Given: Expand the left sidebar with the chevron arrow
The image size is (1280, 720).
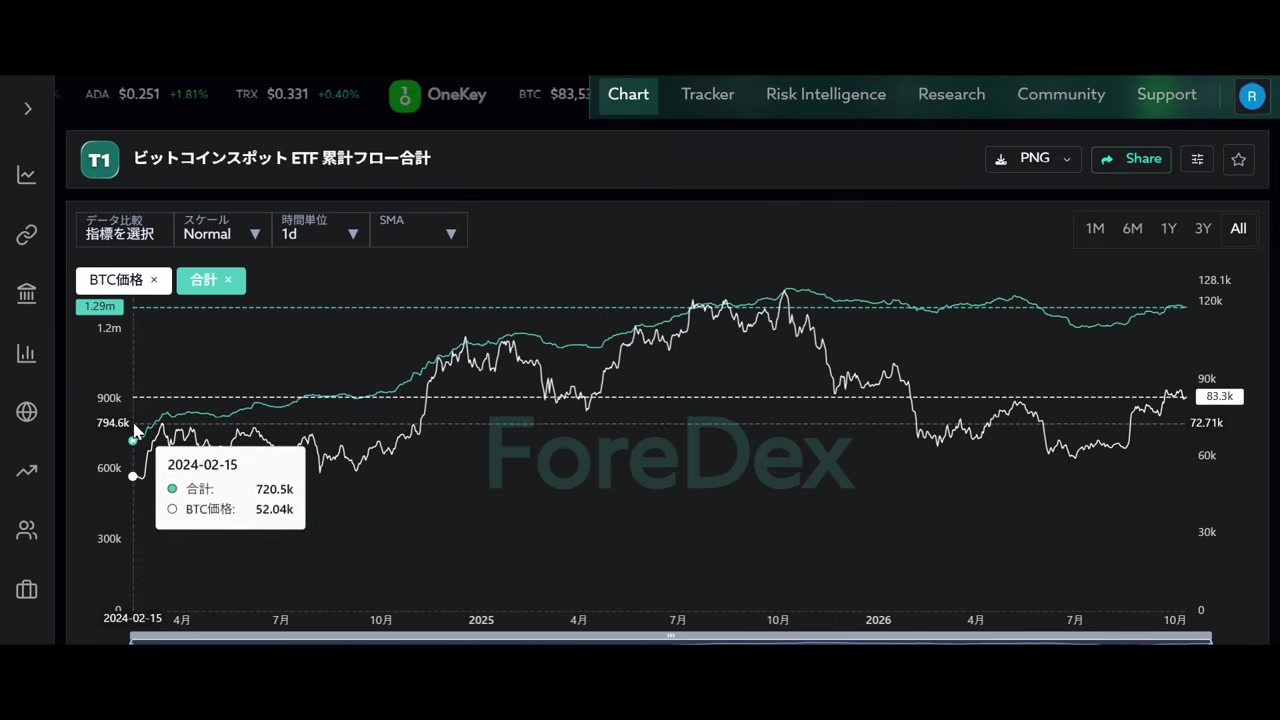Looking at the screenshot, I should pyautogui.click(x=28, y=108).
